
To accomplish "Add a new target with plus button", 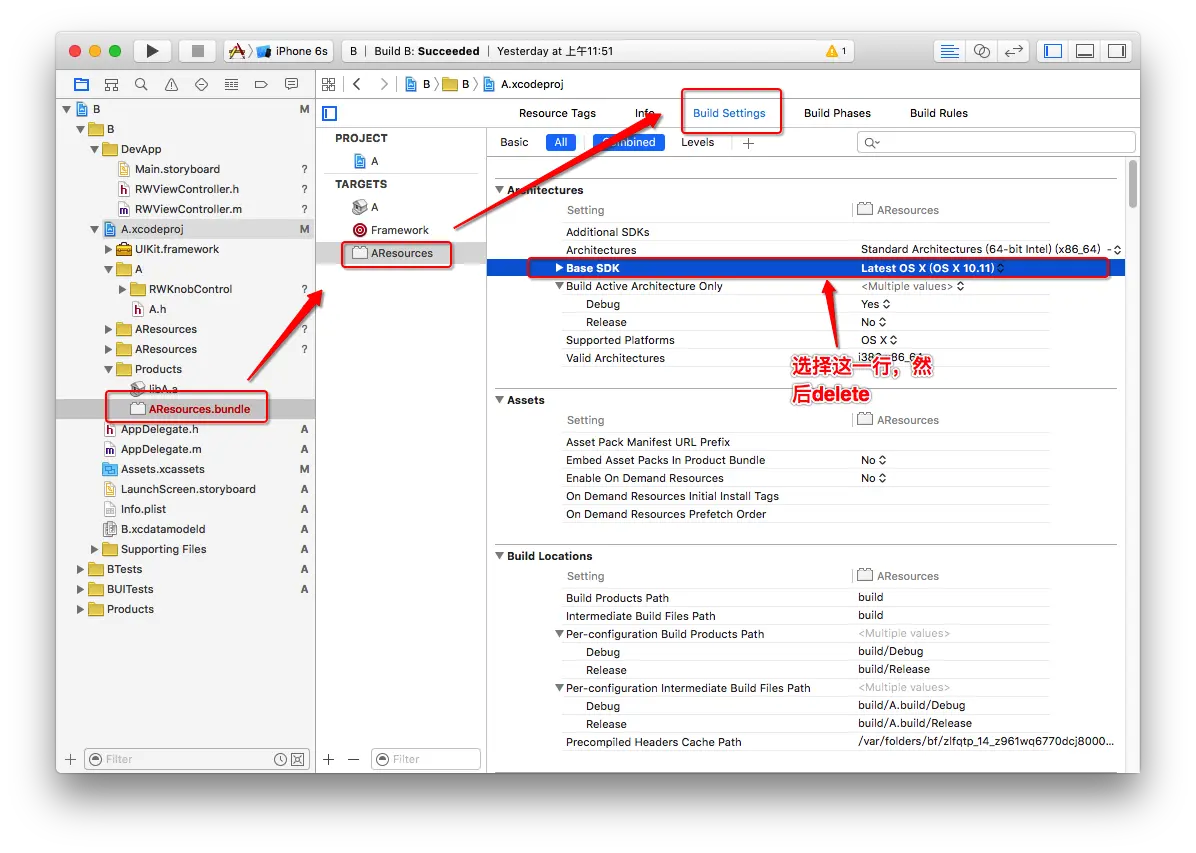I will (329, 759).
